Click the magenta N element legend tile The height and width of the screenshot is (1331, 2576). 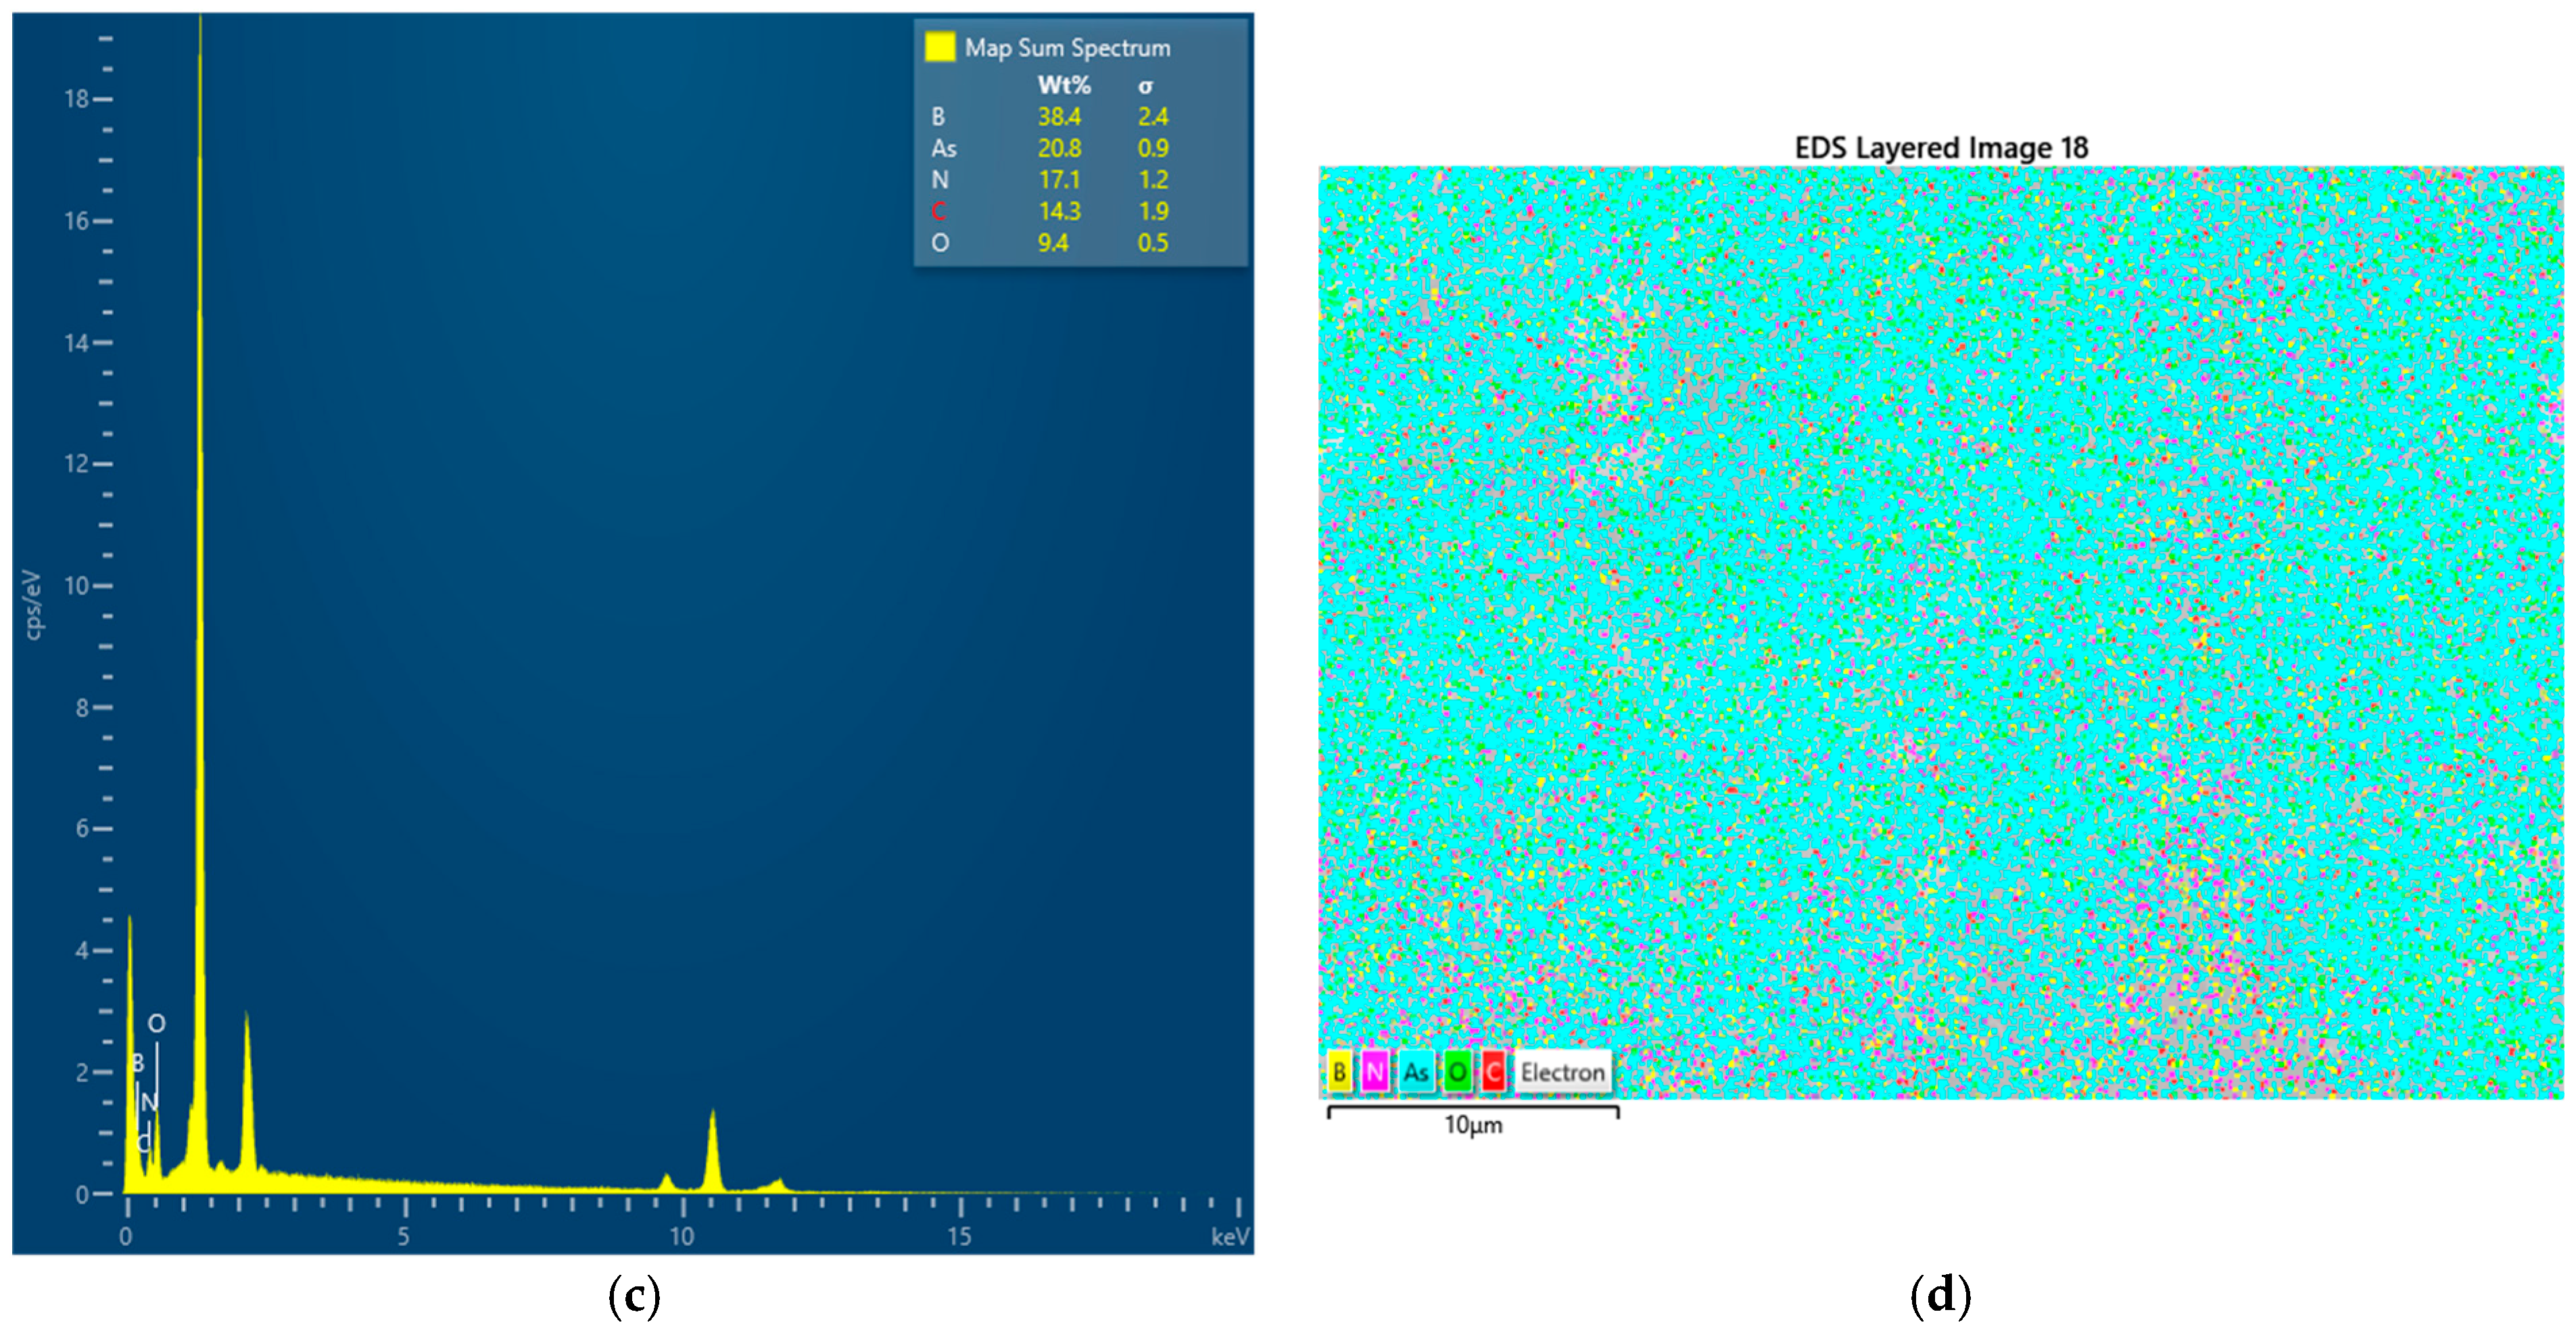pos(1375,1072)
